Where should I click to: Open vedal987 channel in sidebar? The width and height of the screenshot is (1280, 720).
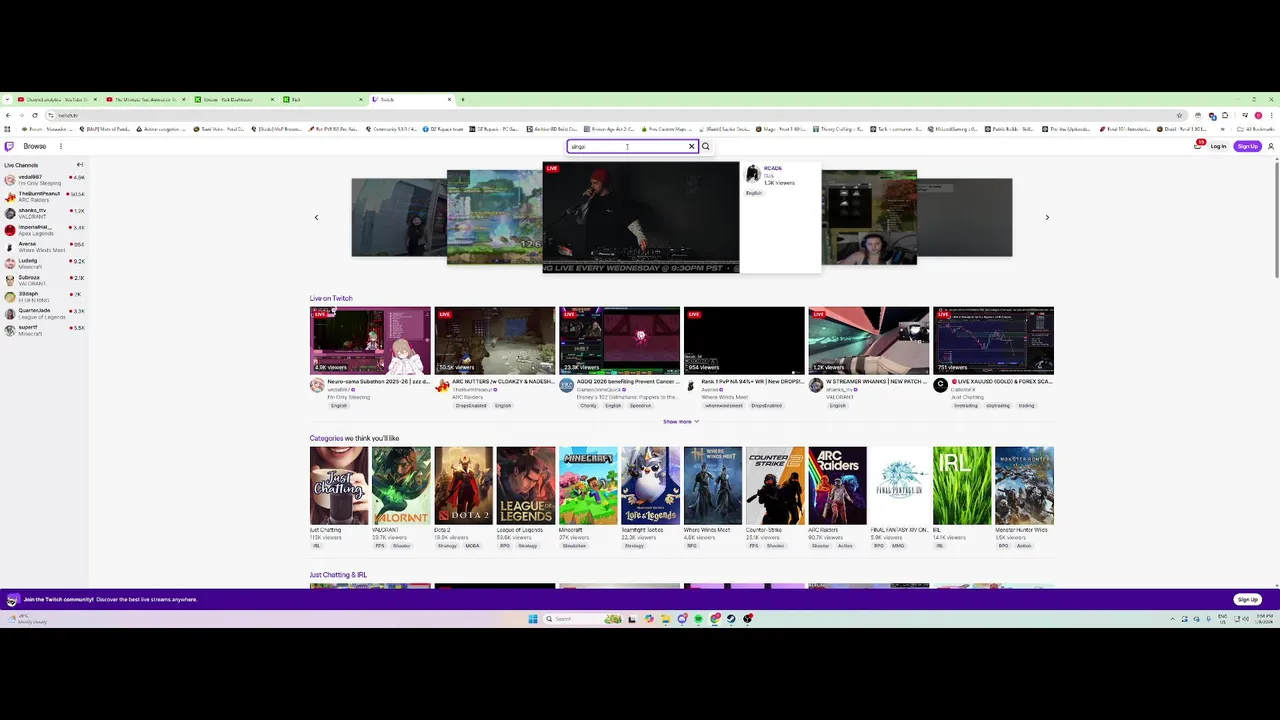tap(44, 180)
